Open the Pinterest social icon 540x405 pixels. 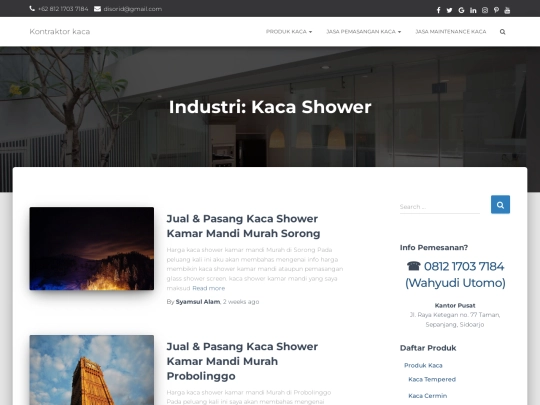pos(496,10)
